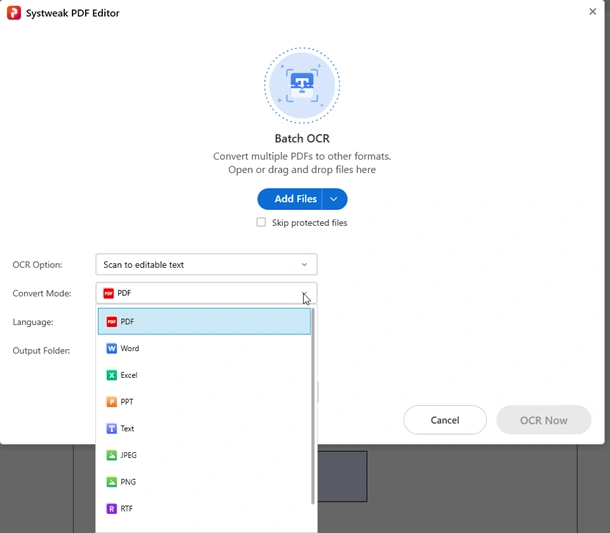Click the orange PPT icon in list
This screenshot has height=533, width=610.
112,402
